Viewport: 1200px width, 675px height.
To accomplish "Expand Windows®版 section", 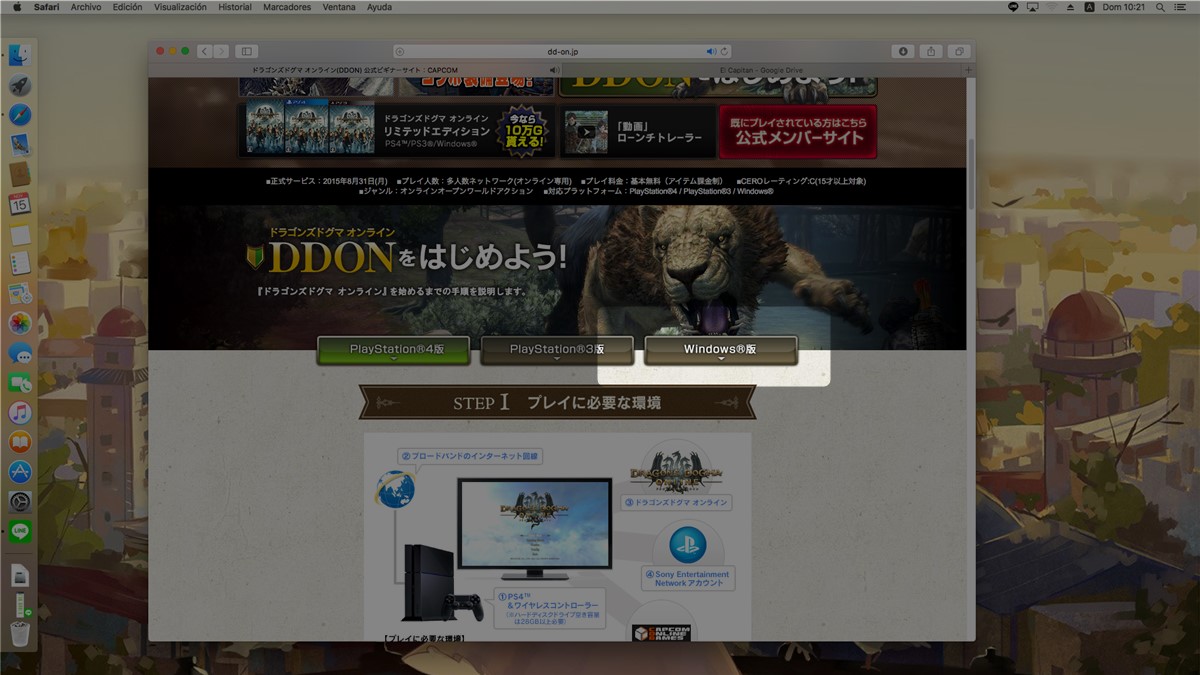I will [721, 351].
